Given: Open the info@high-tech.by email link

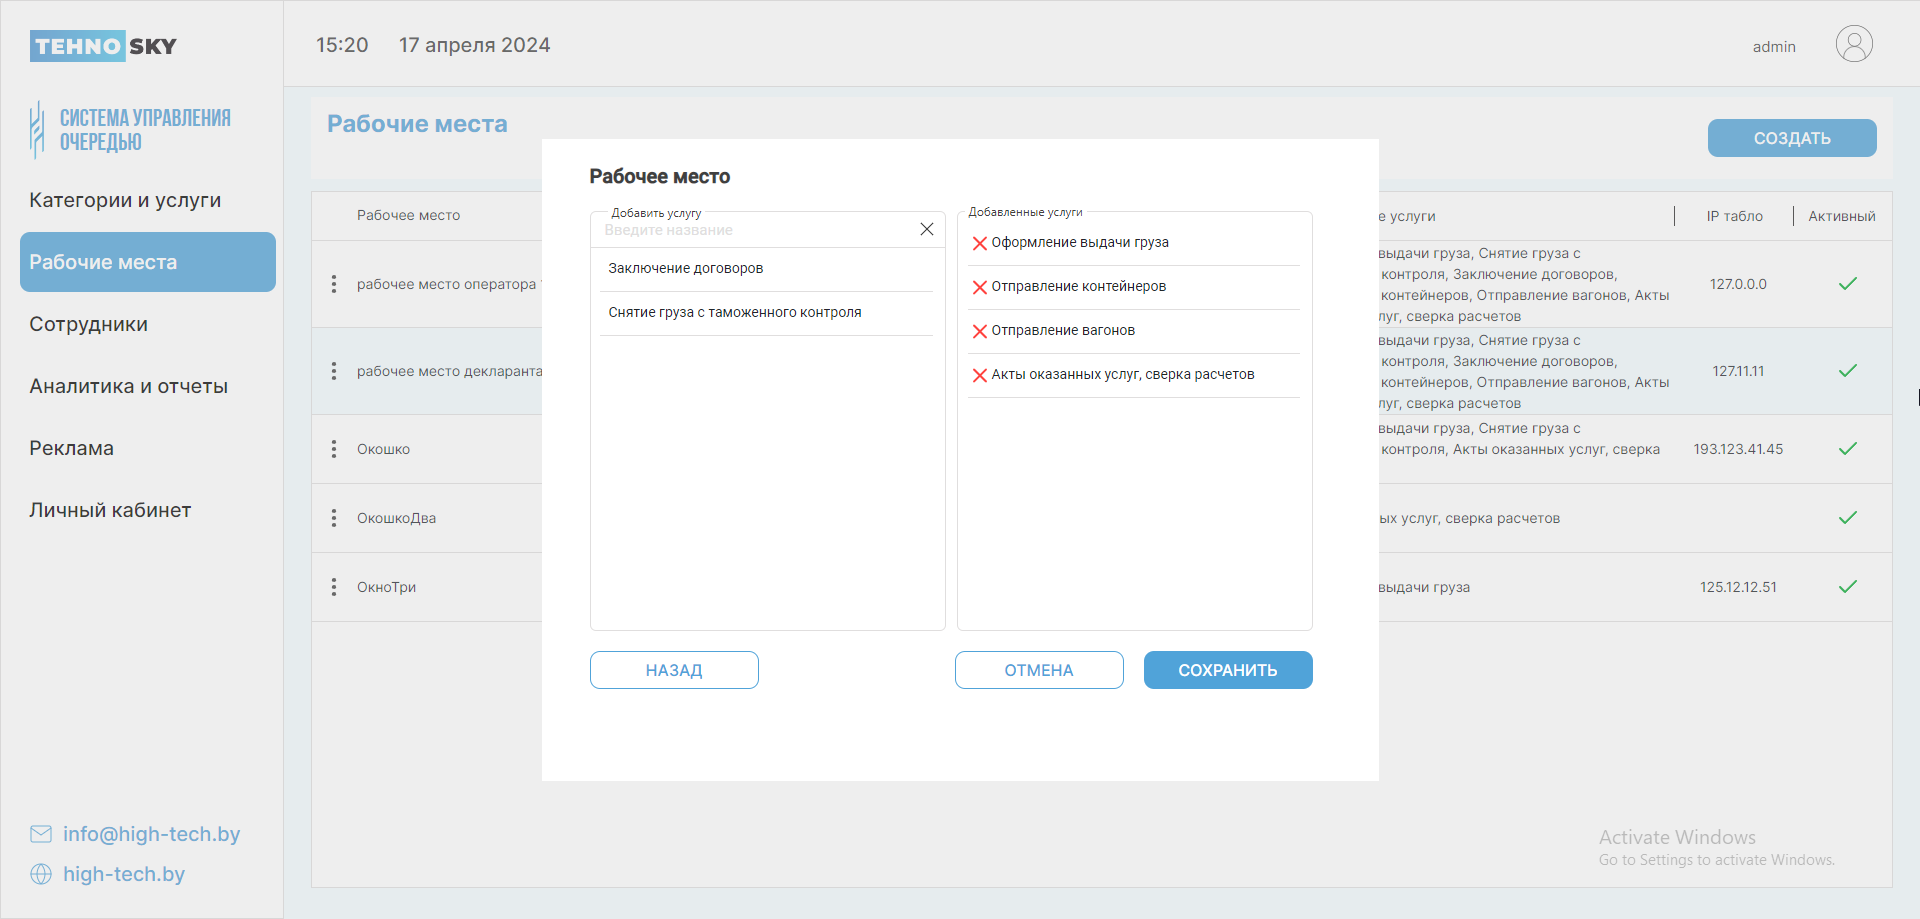Looking at the screenshot, I should pos(151,834).
